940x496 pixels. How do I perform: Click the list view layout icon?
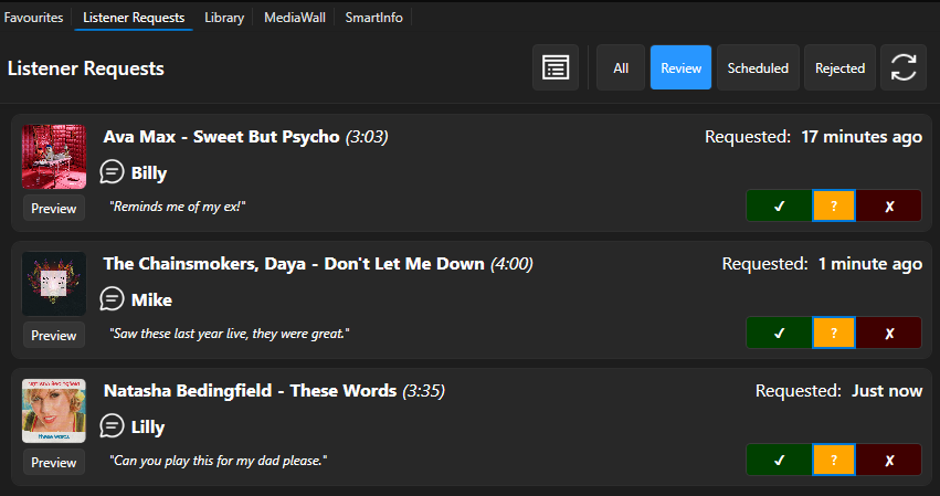click(x=555, y=67)
